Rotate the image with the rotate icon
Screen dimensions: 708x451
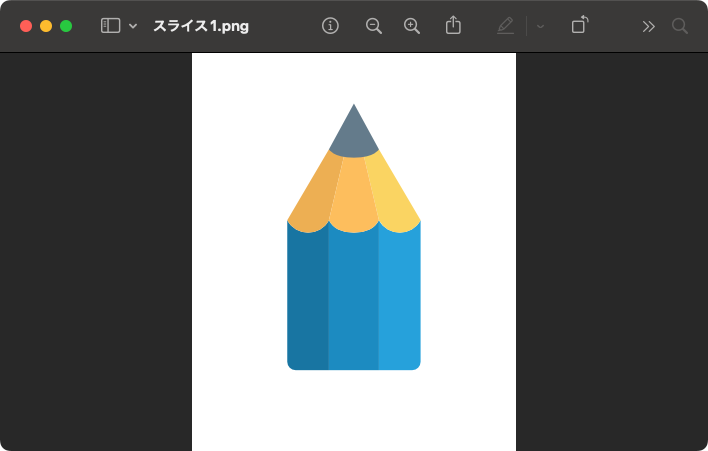point(580,26)
